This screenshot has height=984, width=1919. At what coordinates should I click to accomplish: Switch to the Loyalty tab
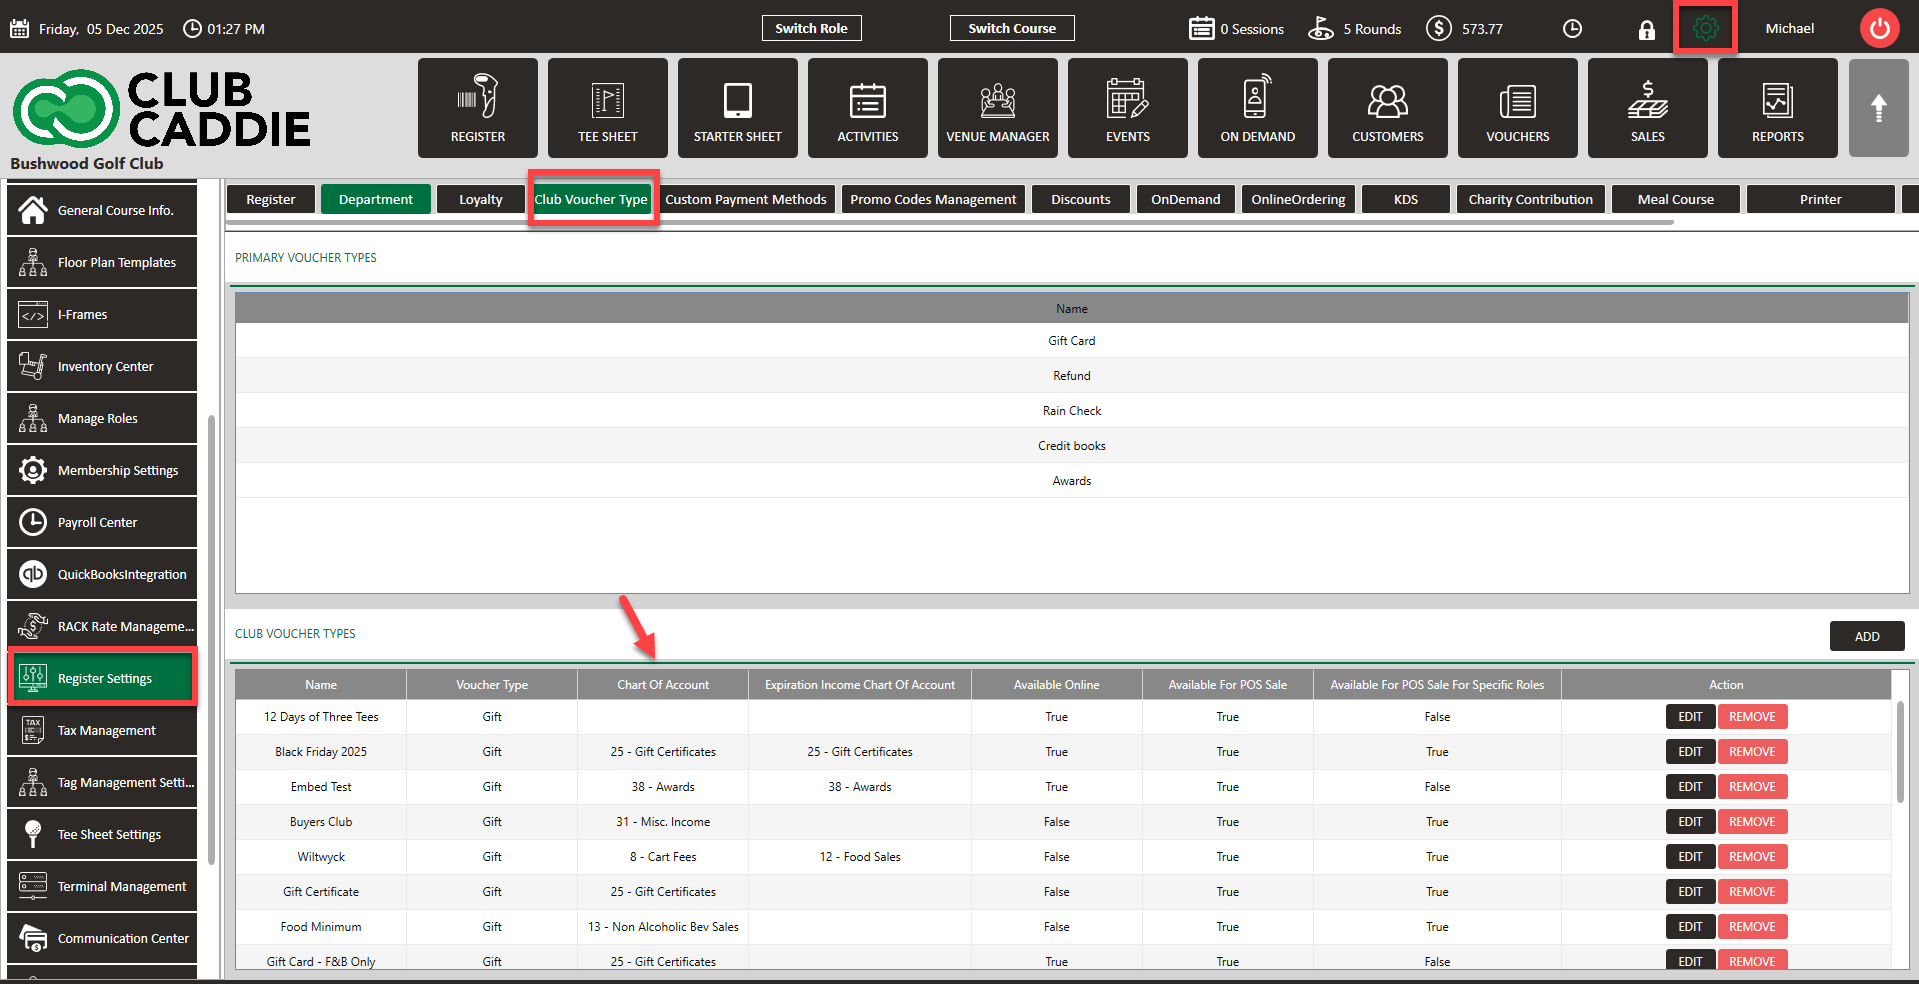480,200
